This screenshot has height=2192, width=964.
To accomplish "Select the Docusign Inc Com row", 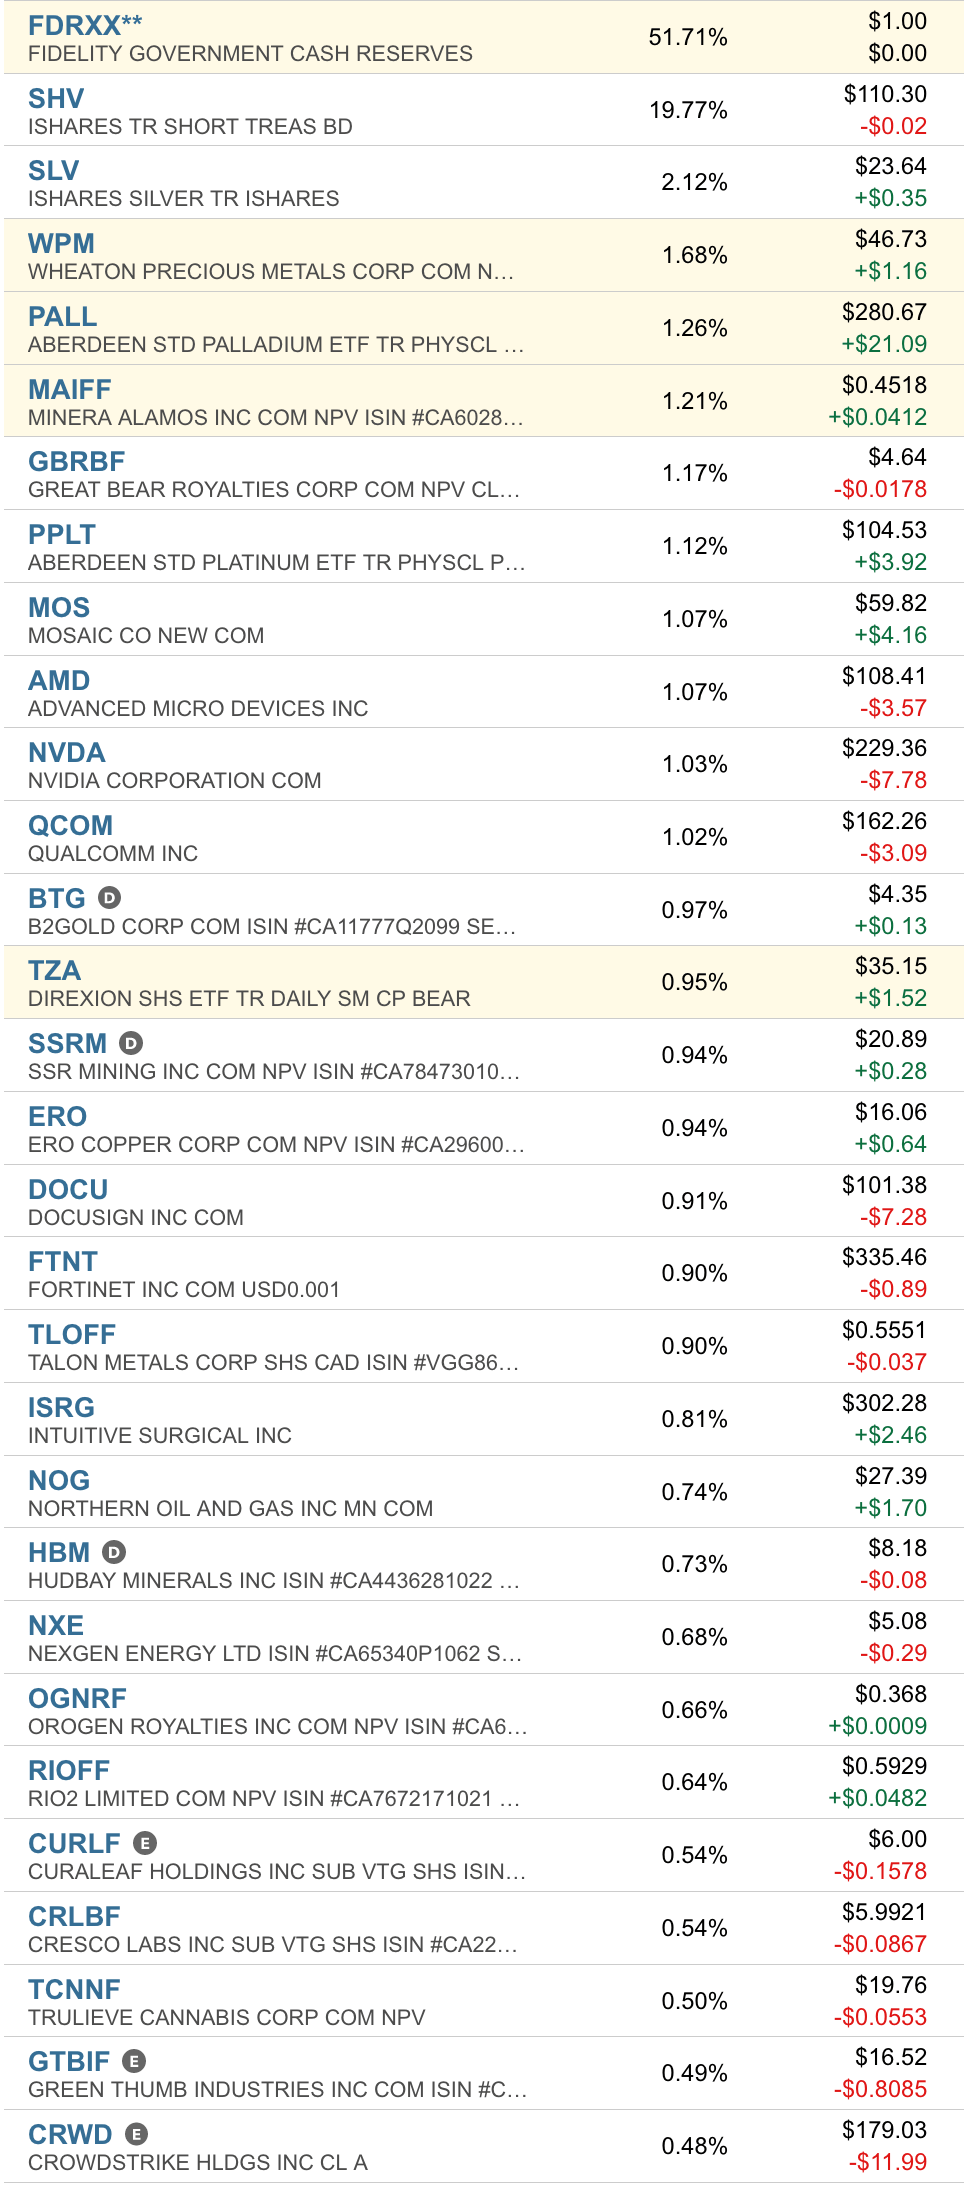I will pyautogui.click(x=482, y=1201).
